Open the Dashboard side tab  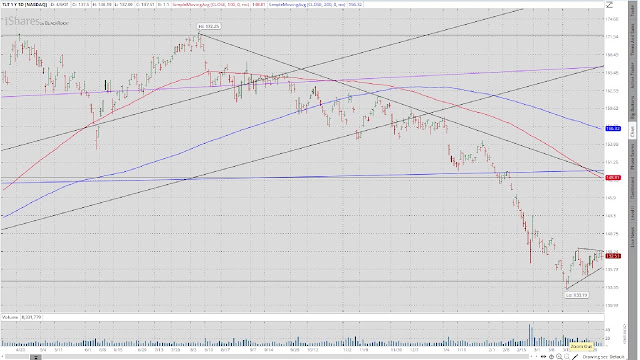(632, 187)
